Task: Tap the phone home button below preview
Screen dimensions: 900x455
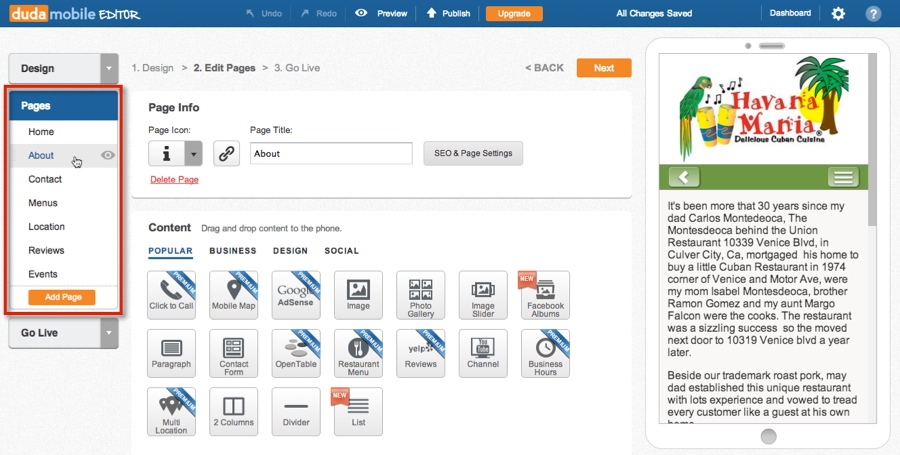Action: pos(768,436)
